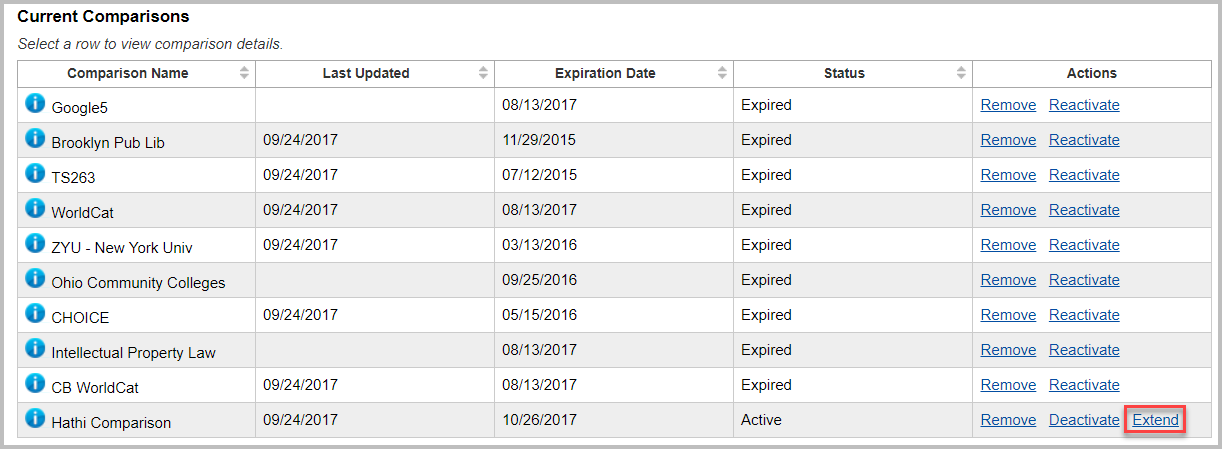Image resolution: width=1222 pixels, height=449 pixels.
Task: Reactivate the CB WorldCat comparison
Action: coord(1084,385)
